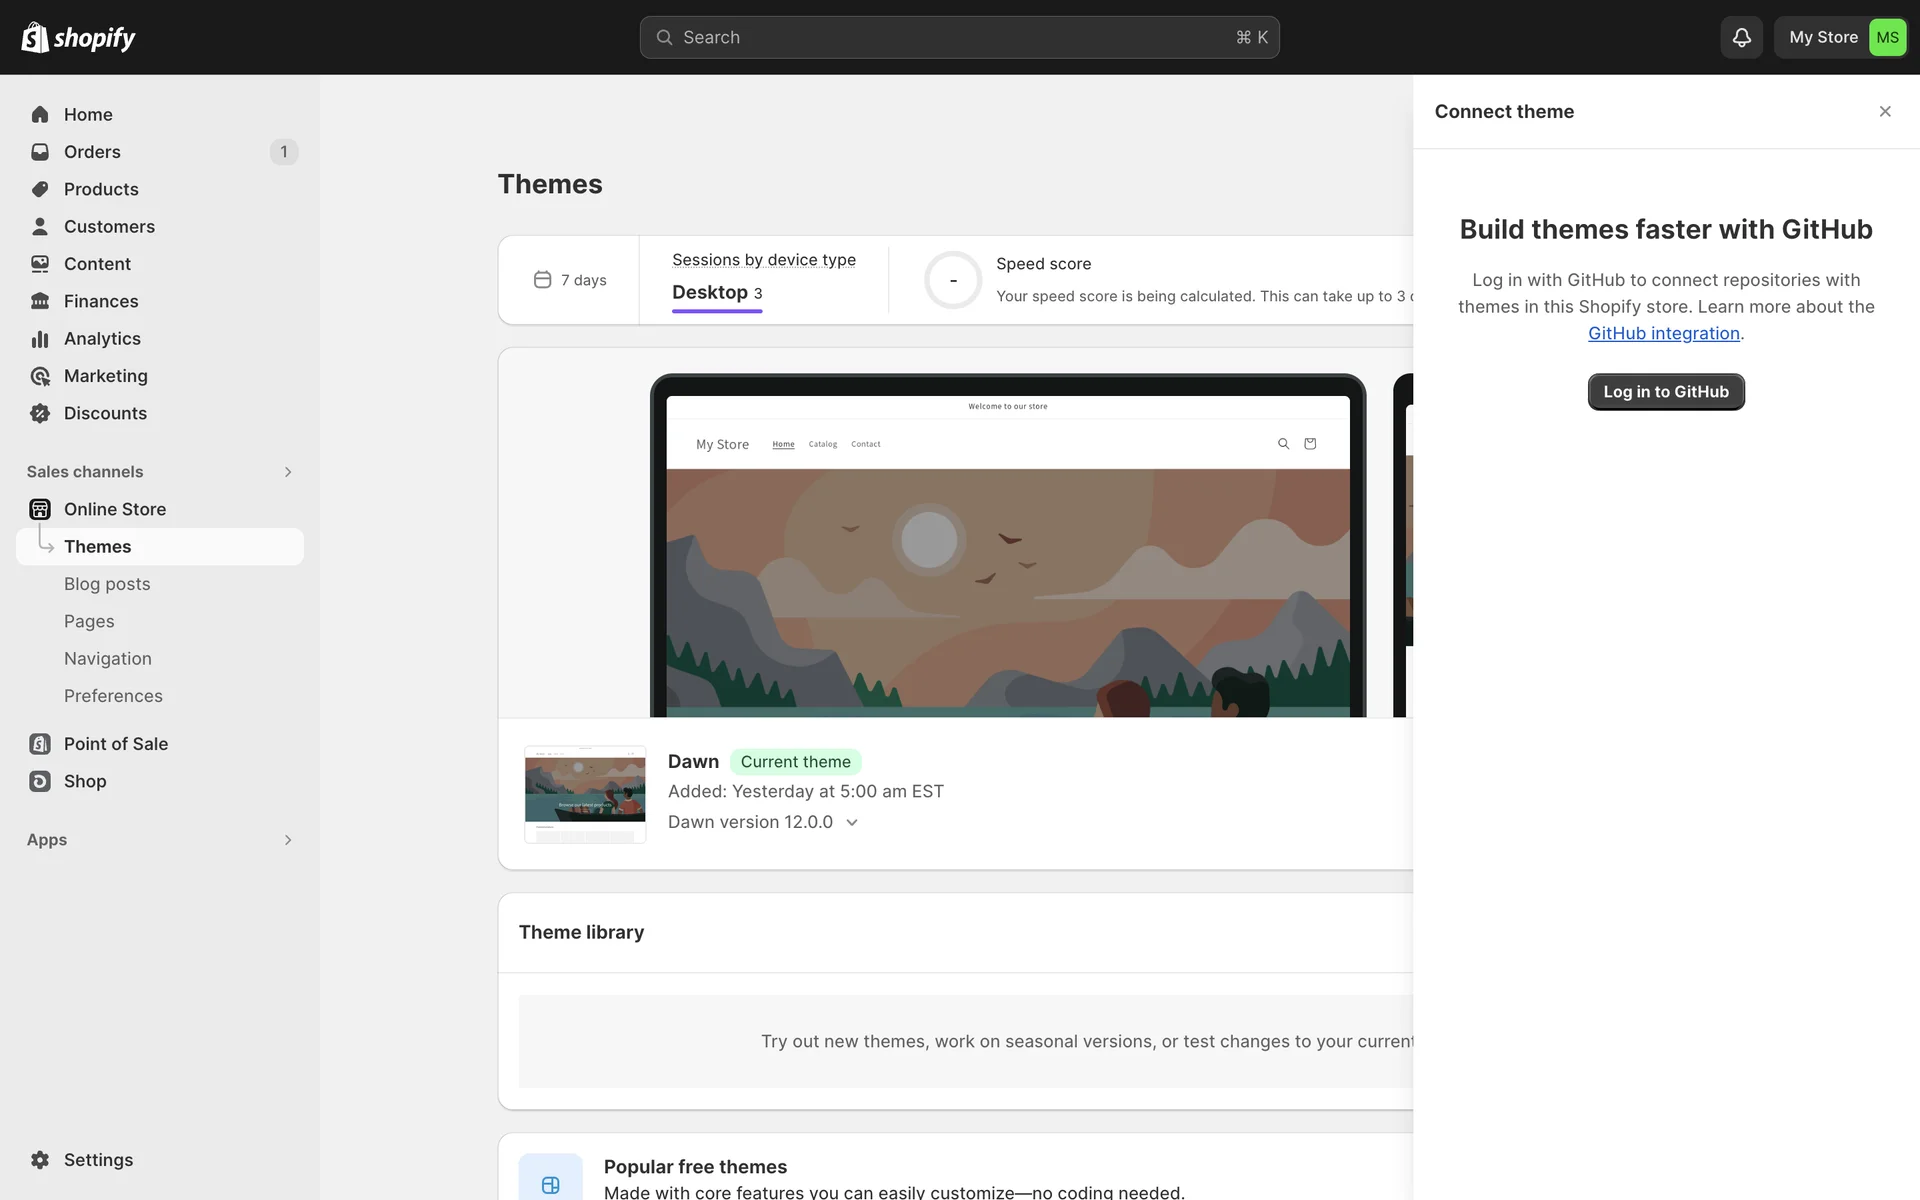Click the Dawn theme thumbnail
Image resolution: width=1920 pixels, height=1200 pixels.
pos(585,794)
